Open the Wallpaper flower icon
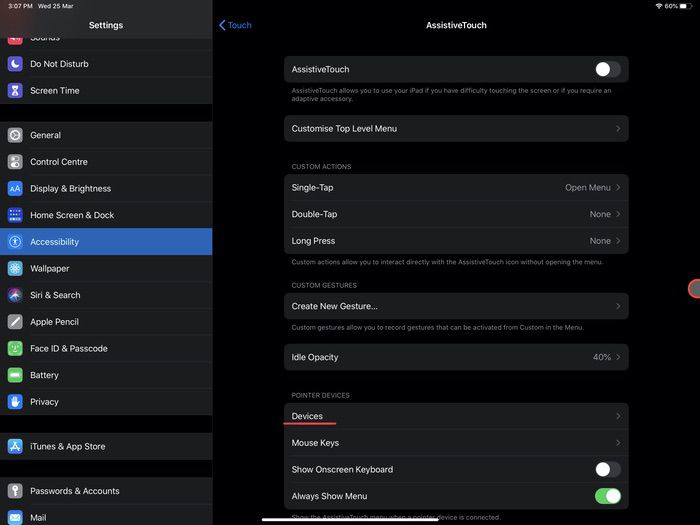This screenshot has width=700, height=525. point(15,268)
